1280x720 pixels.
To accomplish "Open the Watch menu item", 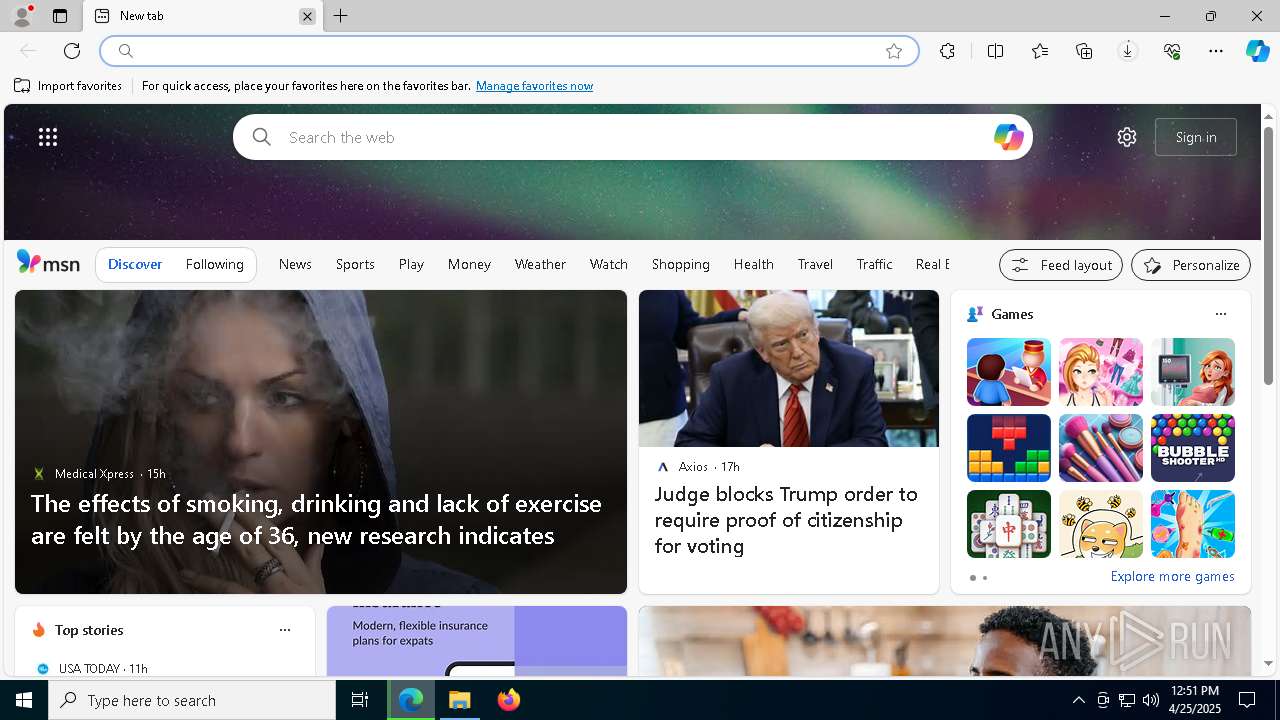I will point(608,264).
